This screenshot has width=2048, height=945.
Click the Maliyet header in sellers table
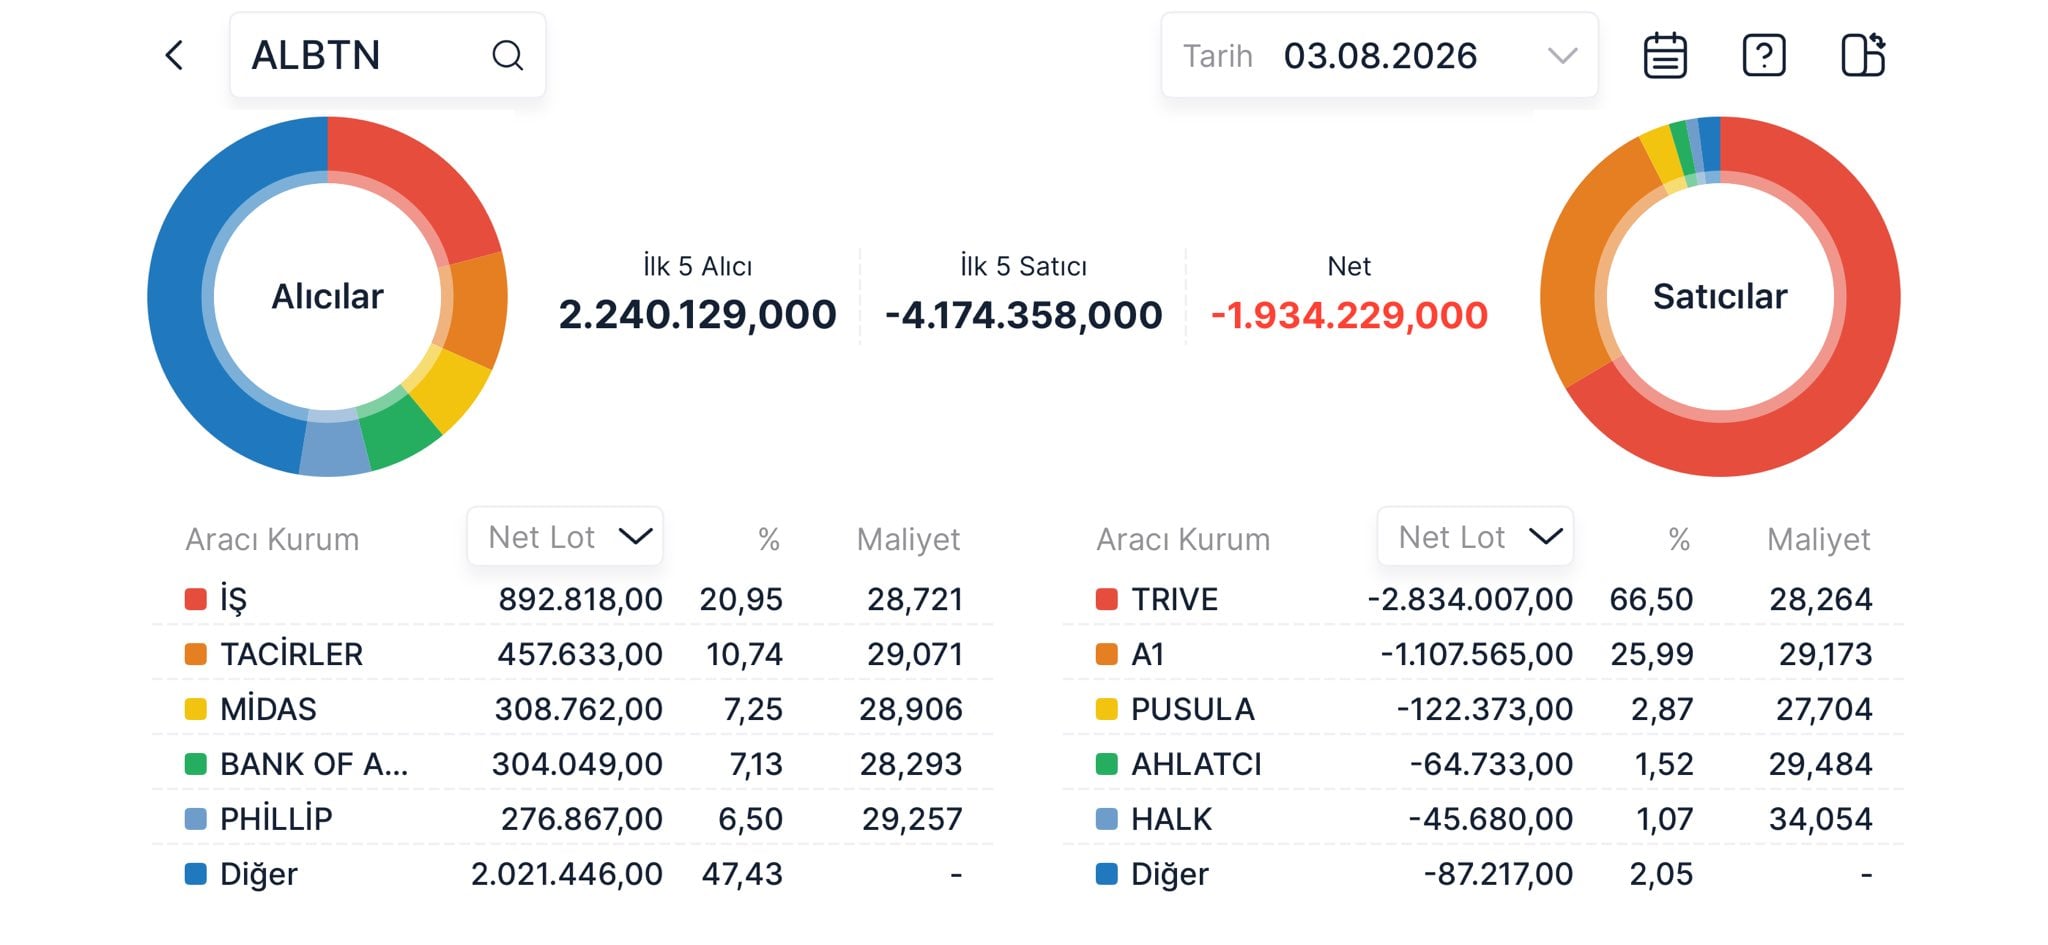coord(1818,539)
